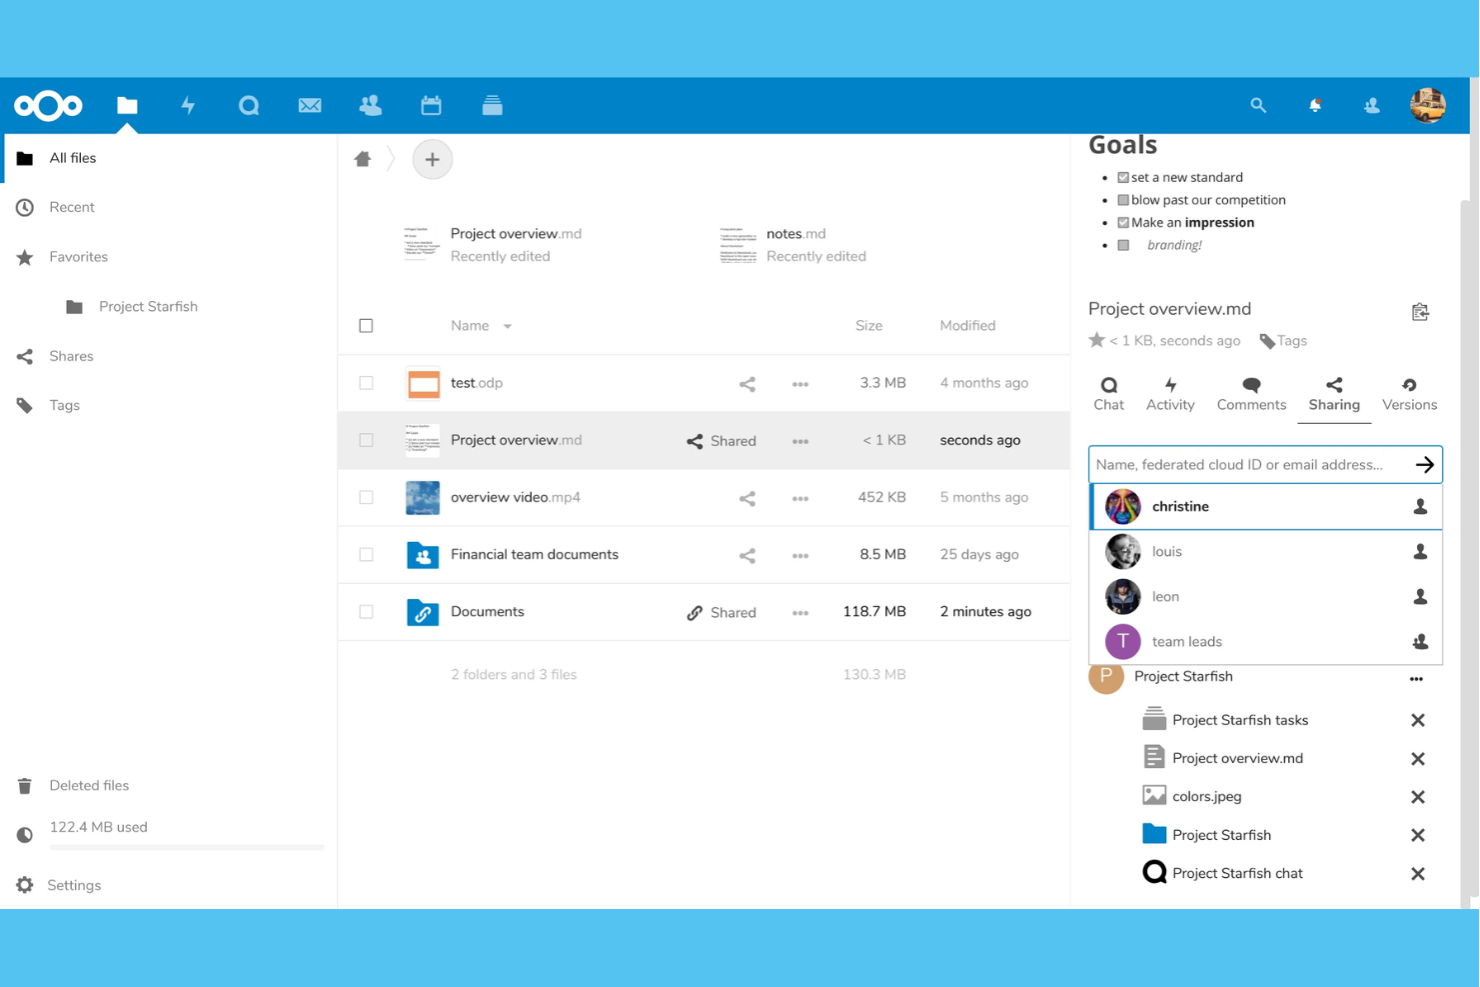Click the share icon on test.odp row

(x=747, y=383)
